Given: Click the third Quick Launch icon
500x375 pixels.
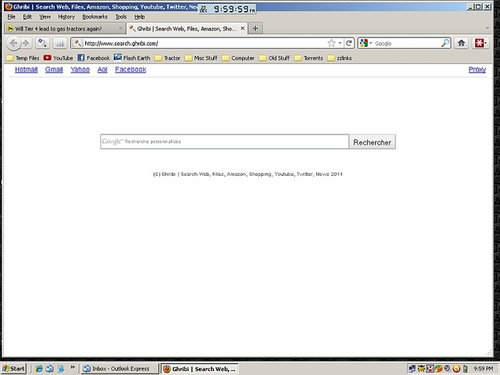Looking at the screenshot, I should click(60, 369).
